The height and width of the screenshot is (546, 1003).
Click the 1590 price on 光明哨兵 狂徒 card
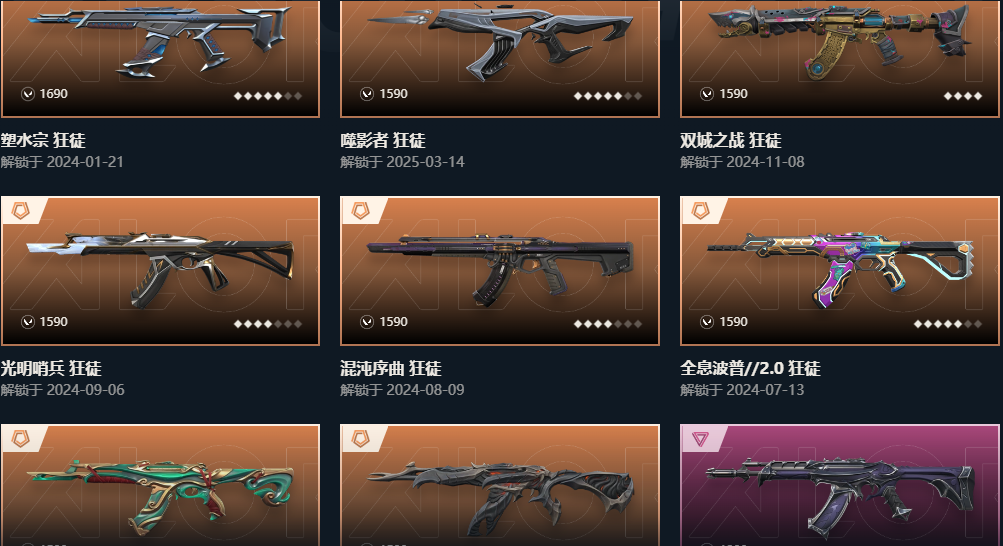(54, 322)
